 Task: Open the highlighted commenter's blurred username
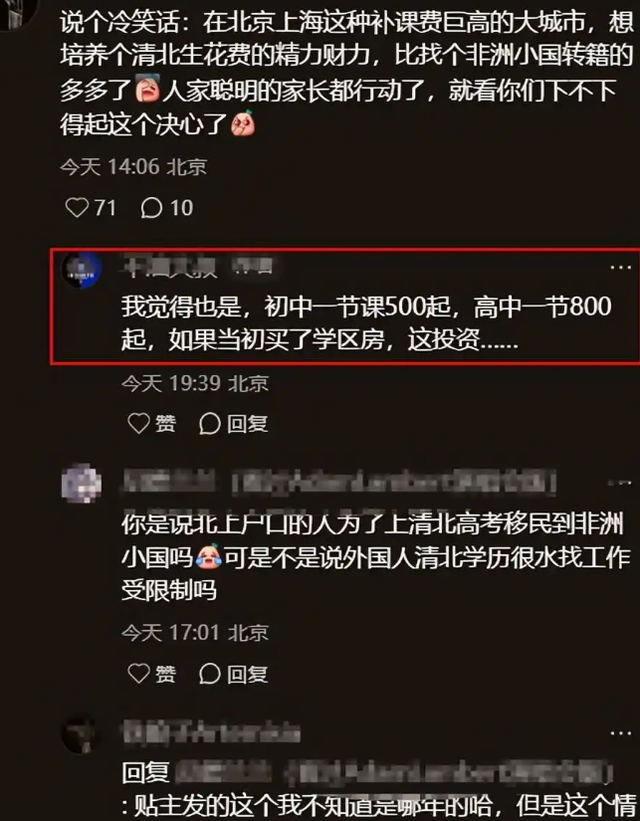click(x=197, y=267)
